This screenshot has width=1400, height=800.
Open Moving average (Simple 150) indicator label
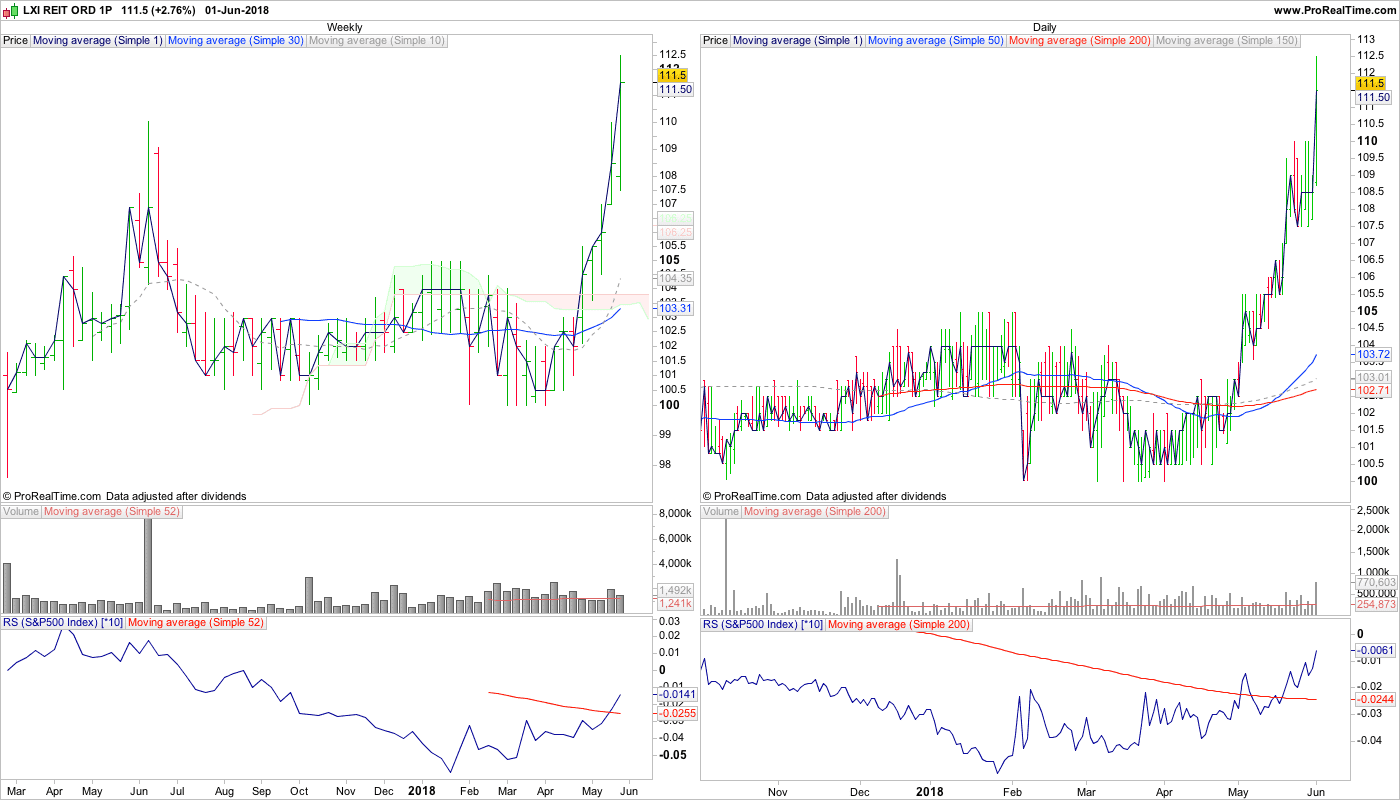(x=1227, y=41)
